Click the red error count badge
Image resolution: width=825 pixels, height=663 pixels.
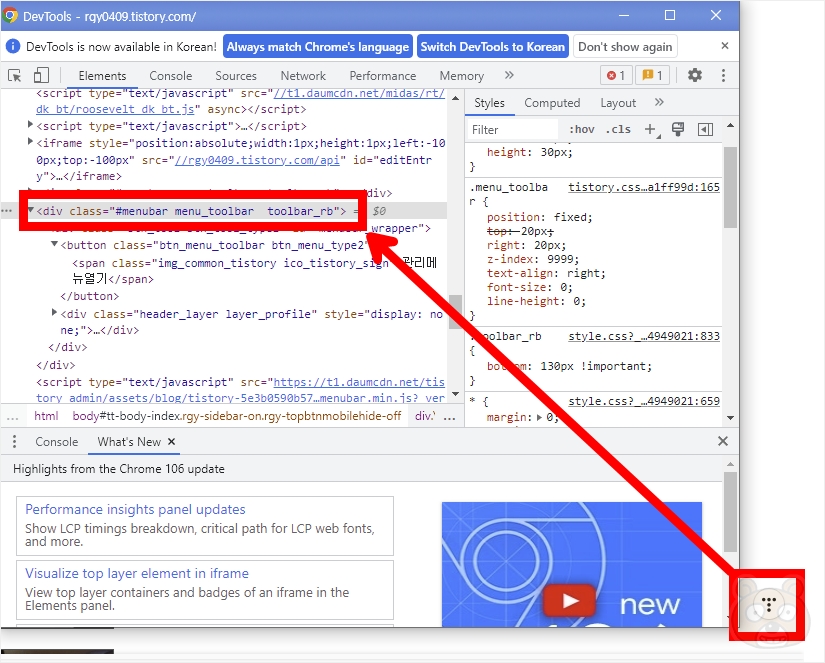(x=616, y=75)
